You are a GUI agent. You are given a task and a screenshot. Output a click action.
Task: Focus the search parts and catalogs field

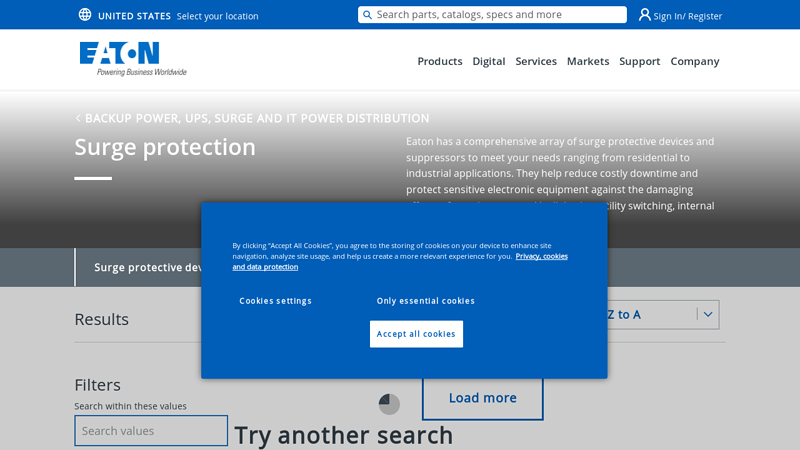(x=492, y=15)
